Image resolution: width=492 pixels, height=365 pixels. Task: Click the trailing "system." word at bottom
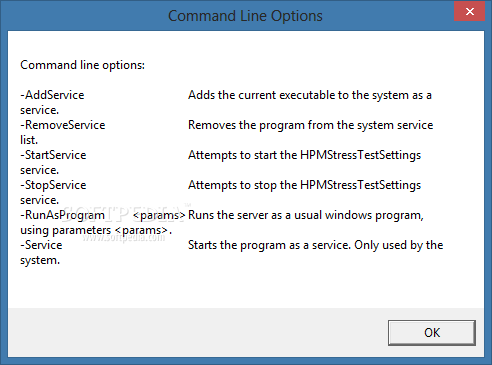[x=40, y=260]
